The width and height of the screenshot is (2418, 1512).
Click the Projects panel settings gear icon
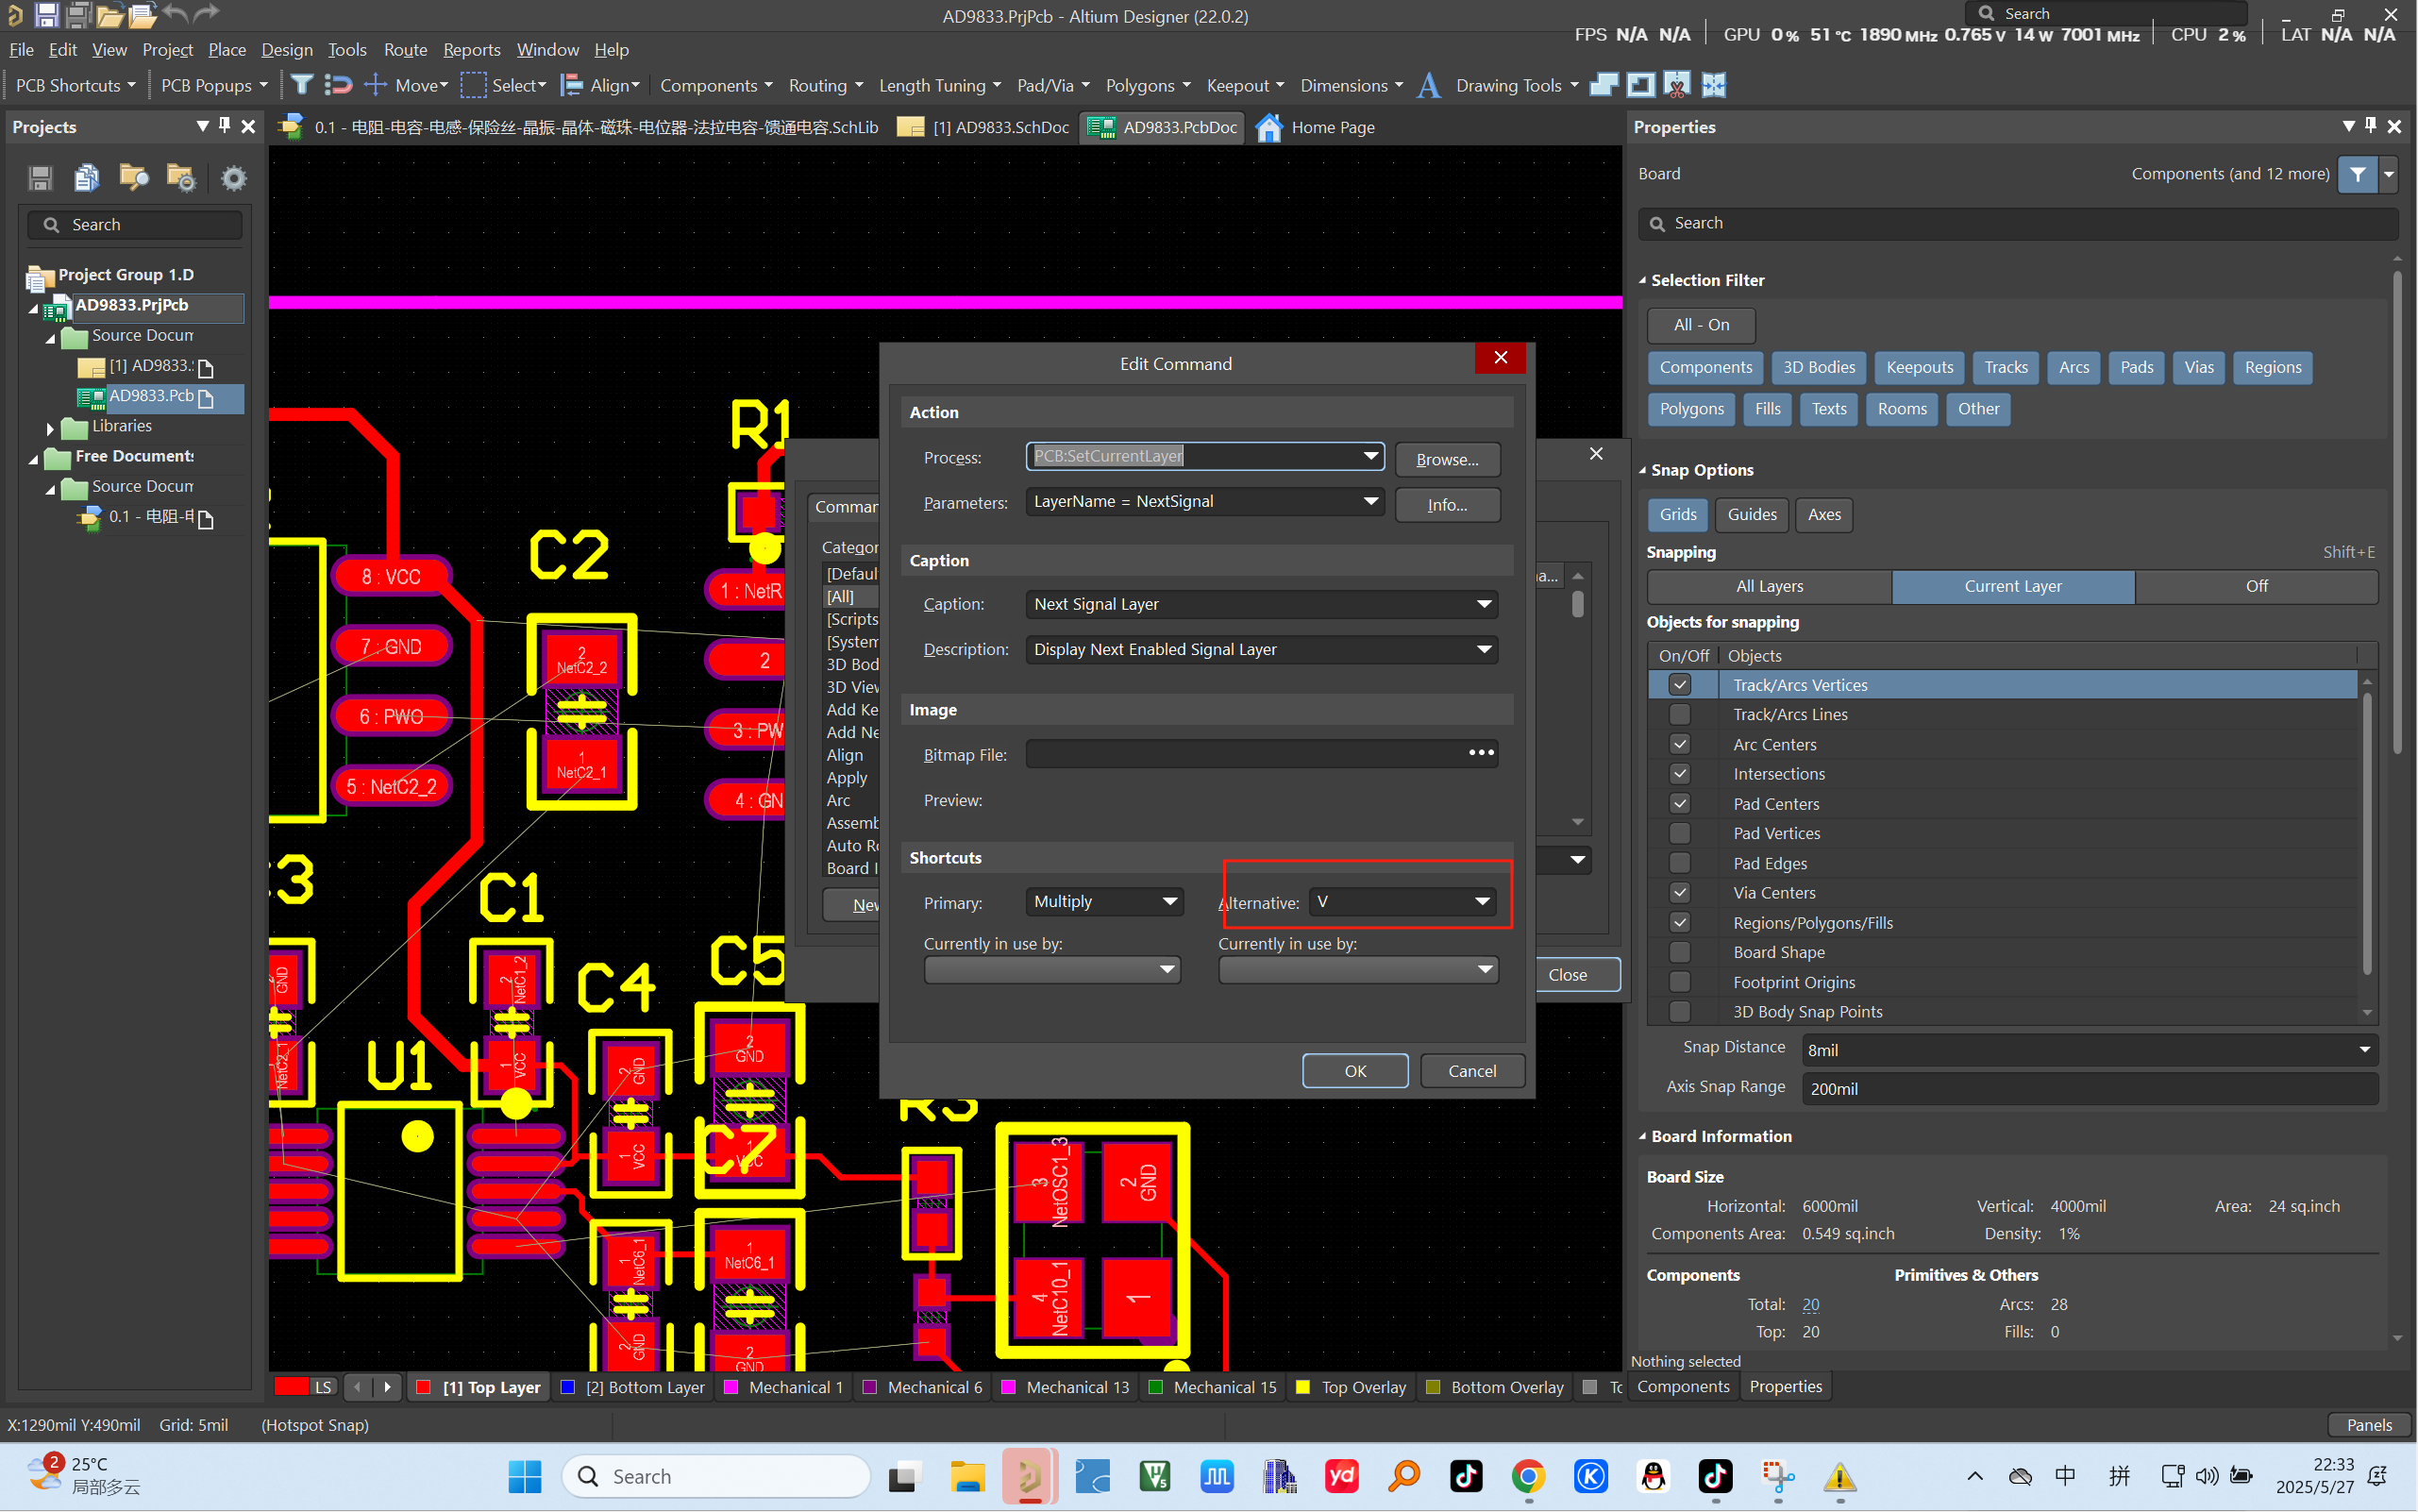pos(233,178)
